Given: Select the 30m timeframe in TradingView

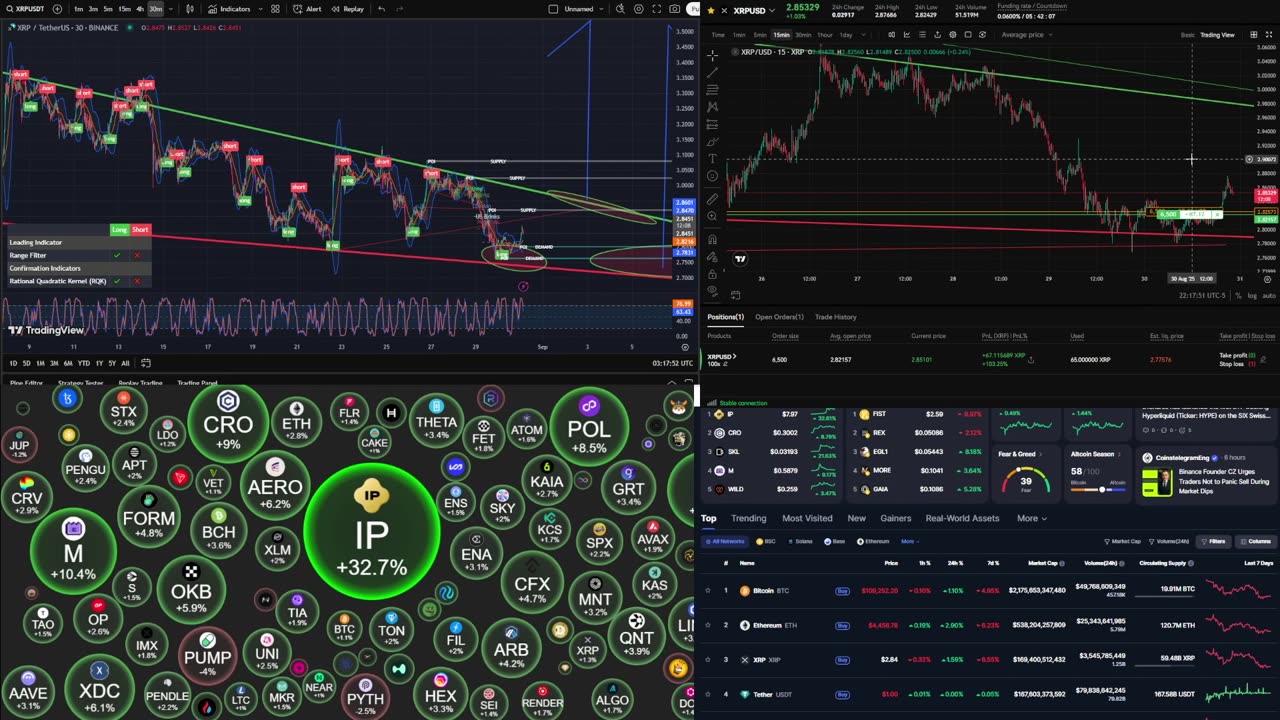Looking at the screenshot, I should [156, 9].
